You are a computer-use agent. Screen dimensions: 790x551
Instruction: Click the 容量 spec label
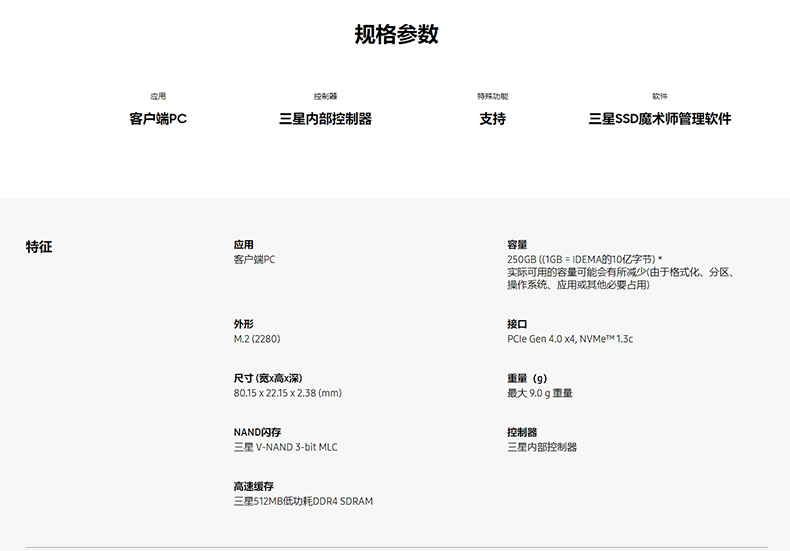coord(517,245)
